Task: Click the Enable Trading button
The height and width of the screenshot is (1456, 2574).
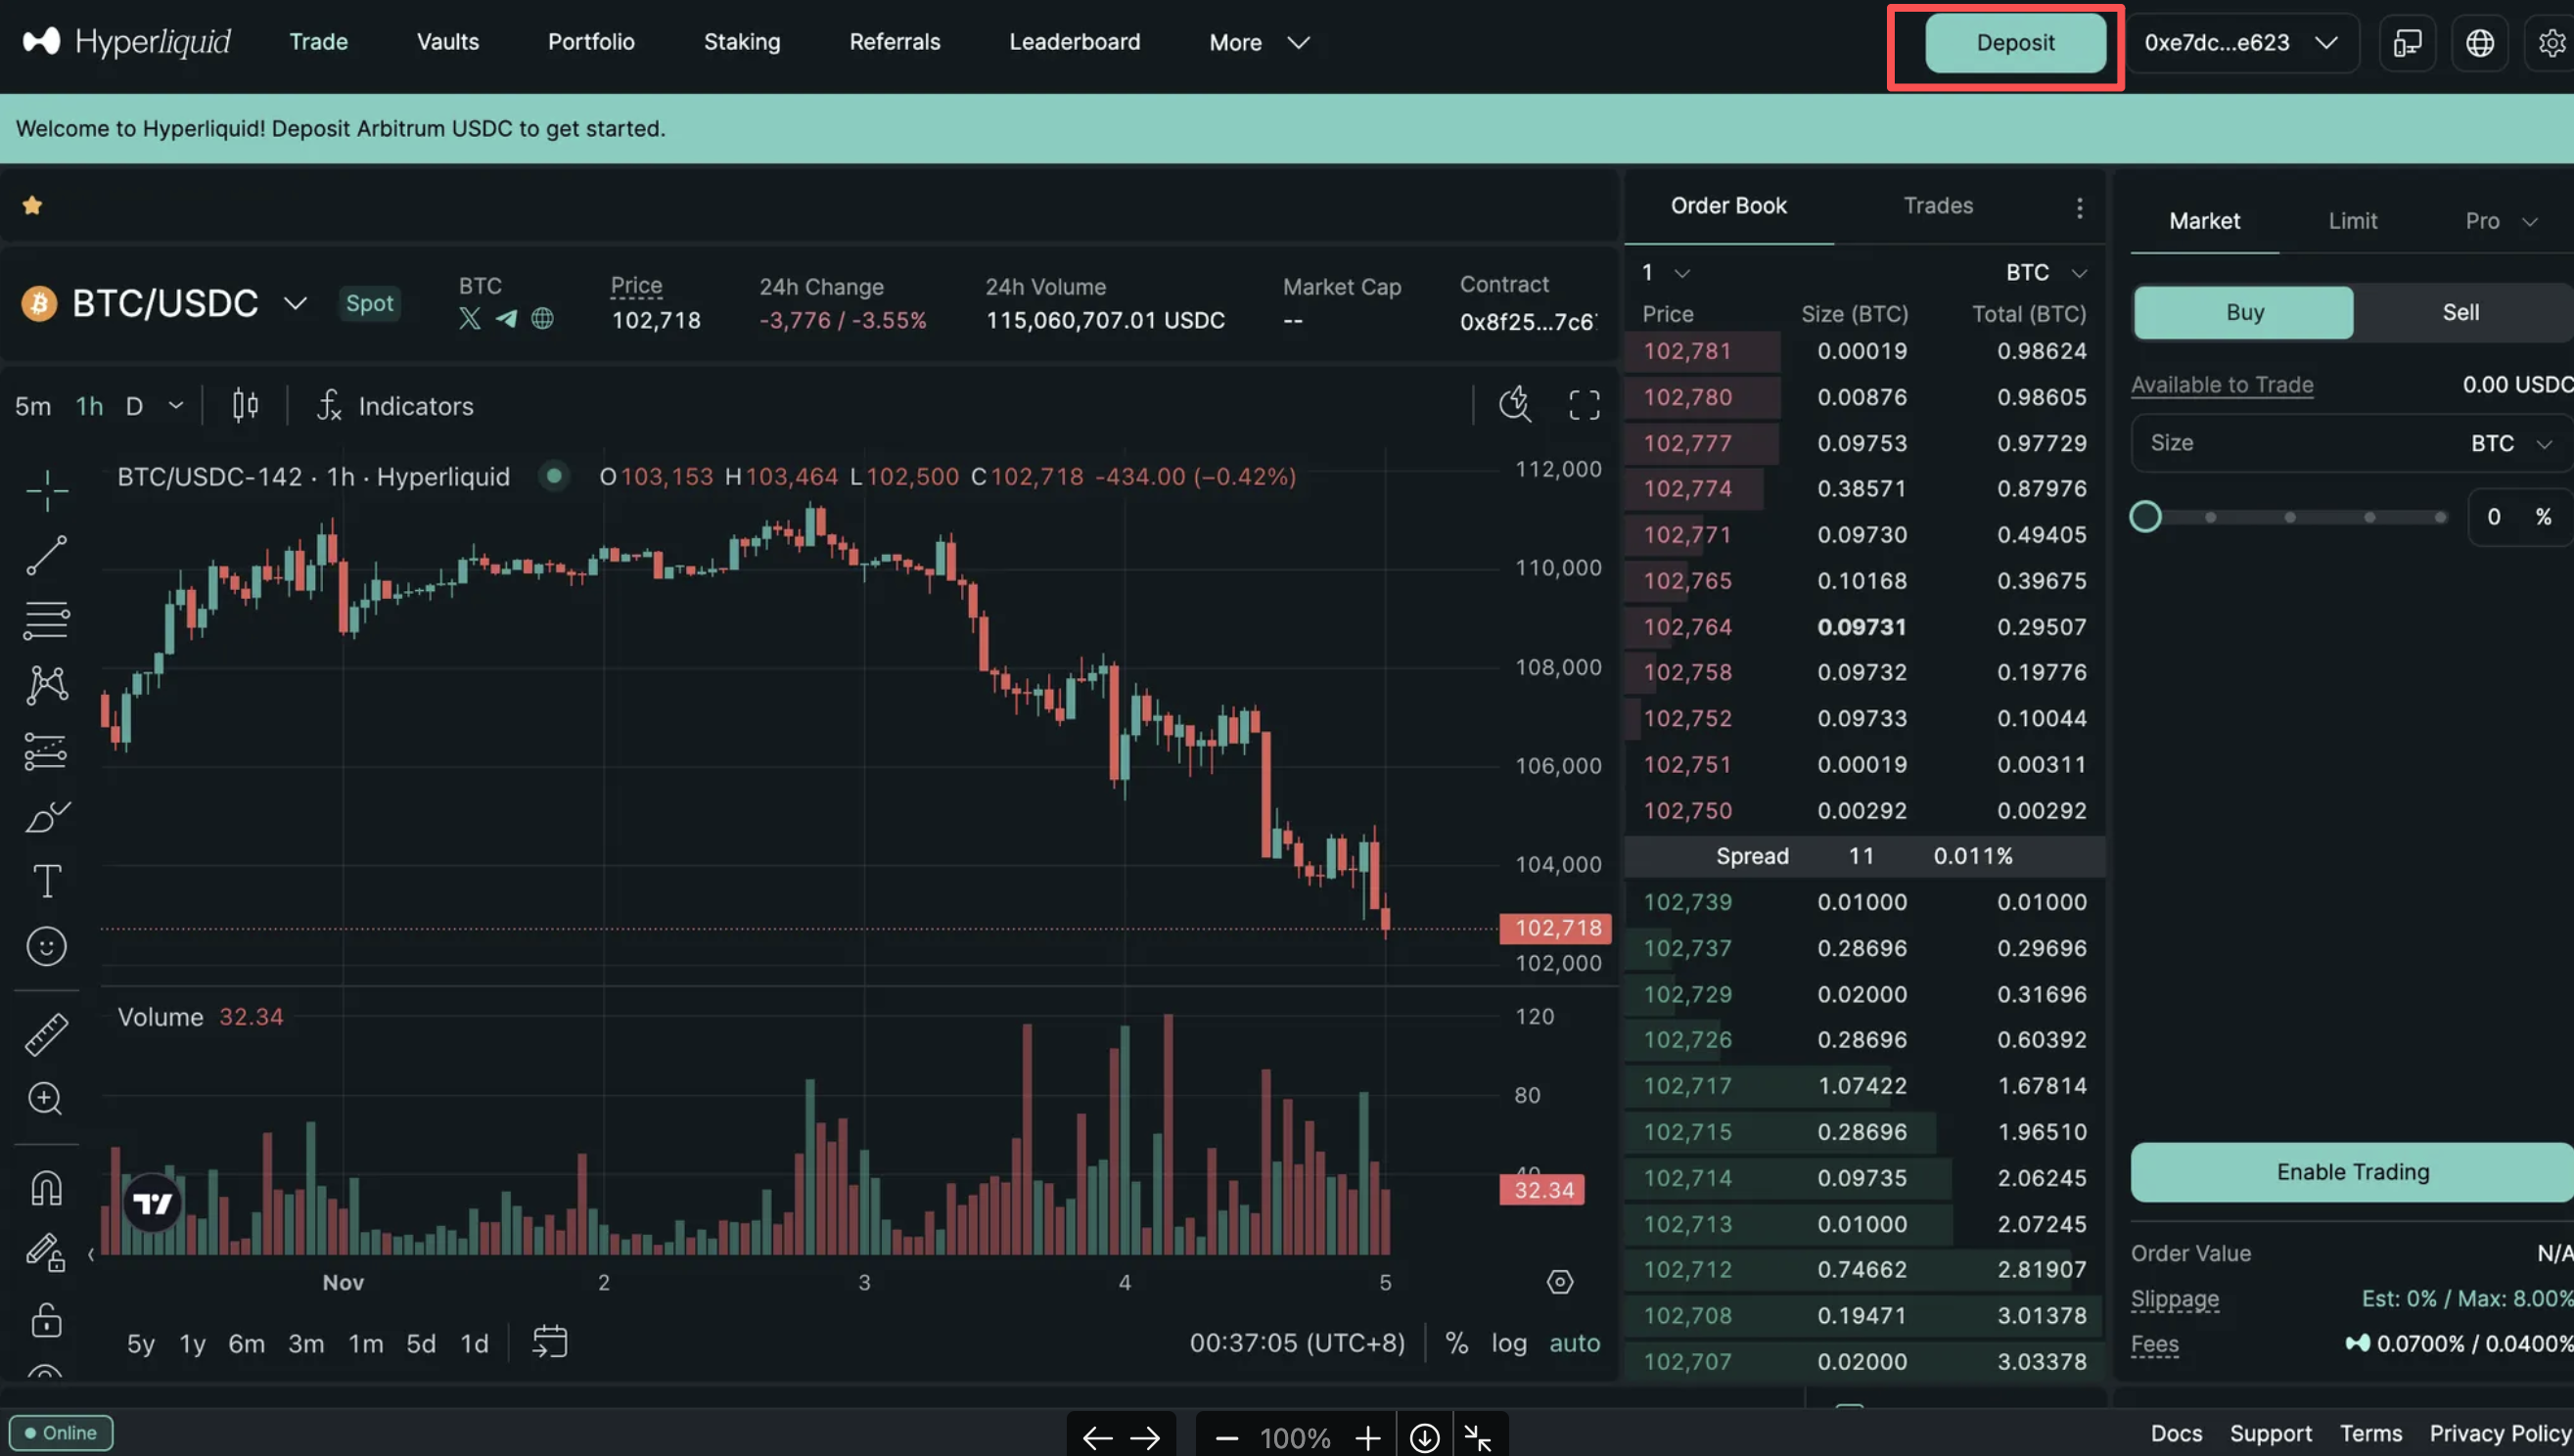Action: [x=2351, y=1171]
